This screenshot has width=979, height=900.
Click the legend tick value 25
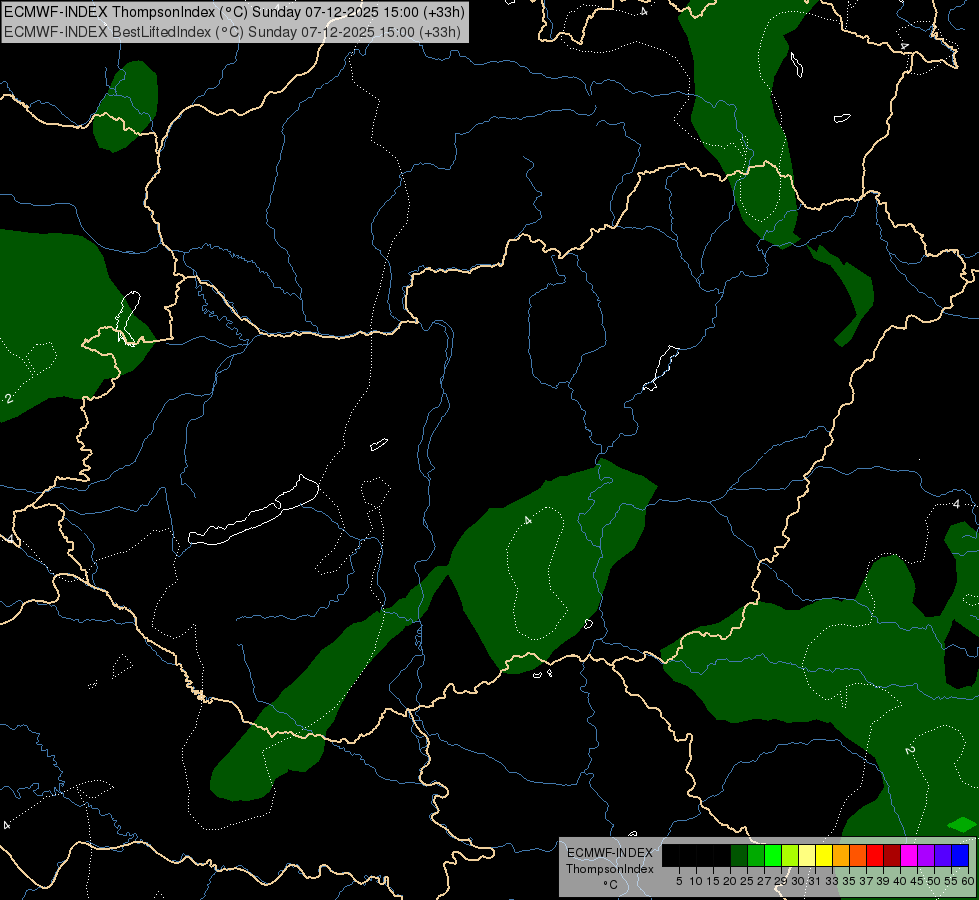[747, 881]
